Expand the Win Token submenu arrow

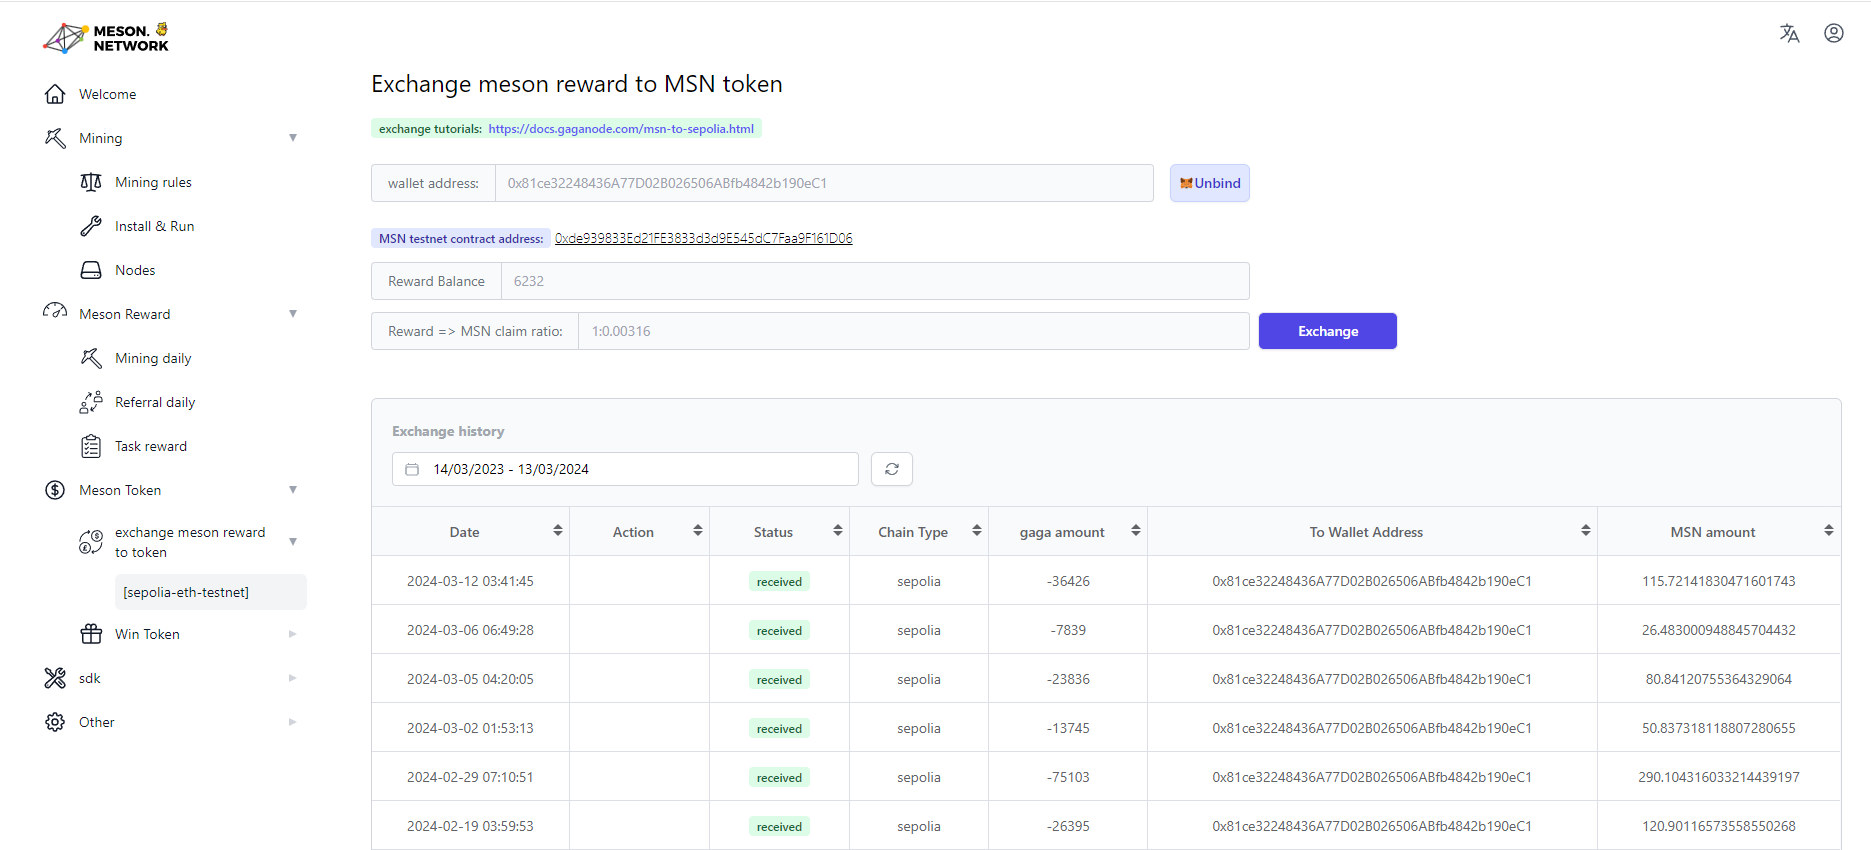[x=293, y=634]
